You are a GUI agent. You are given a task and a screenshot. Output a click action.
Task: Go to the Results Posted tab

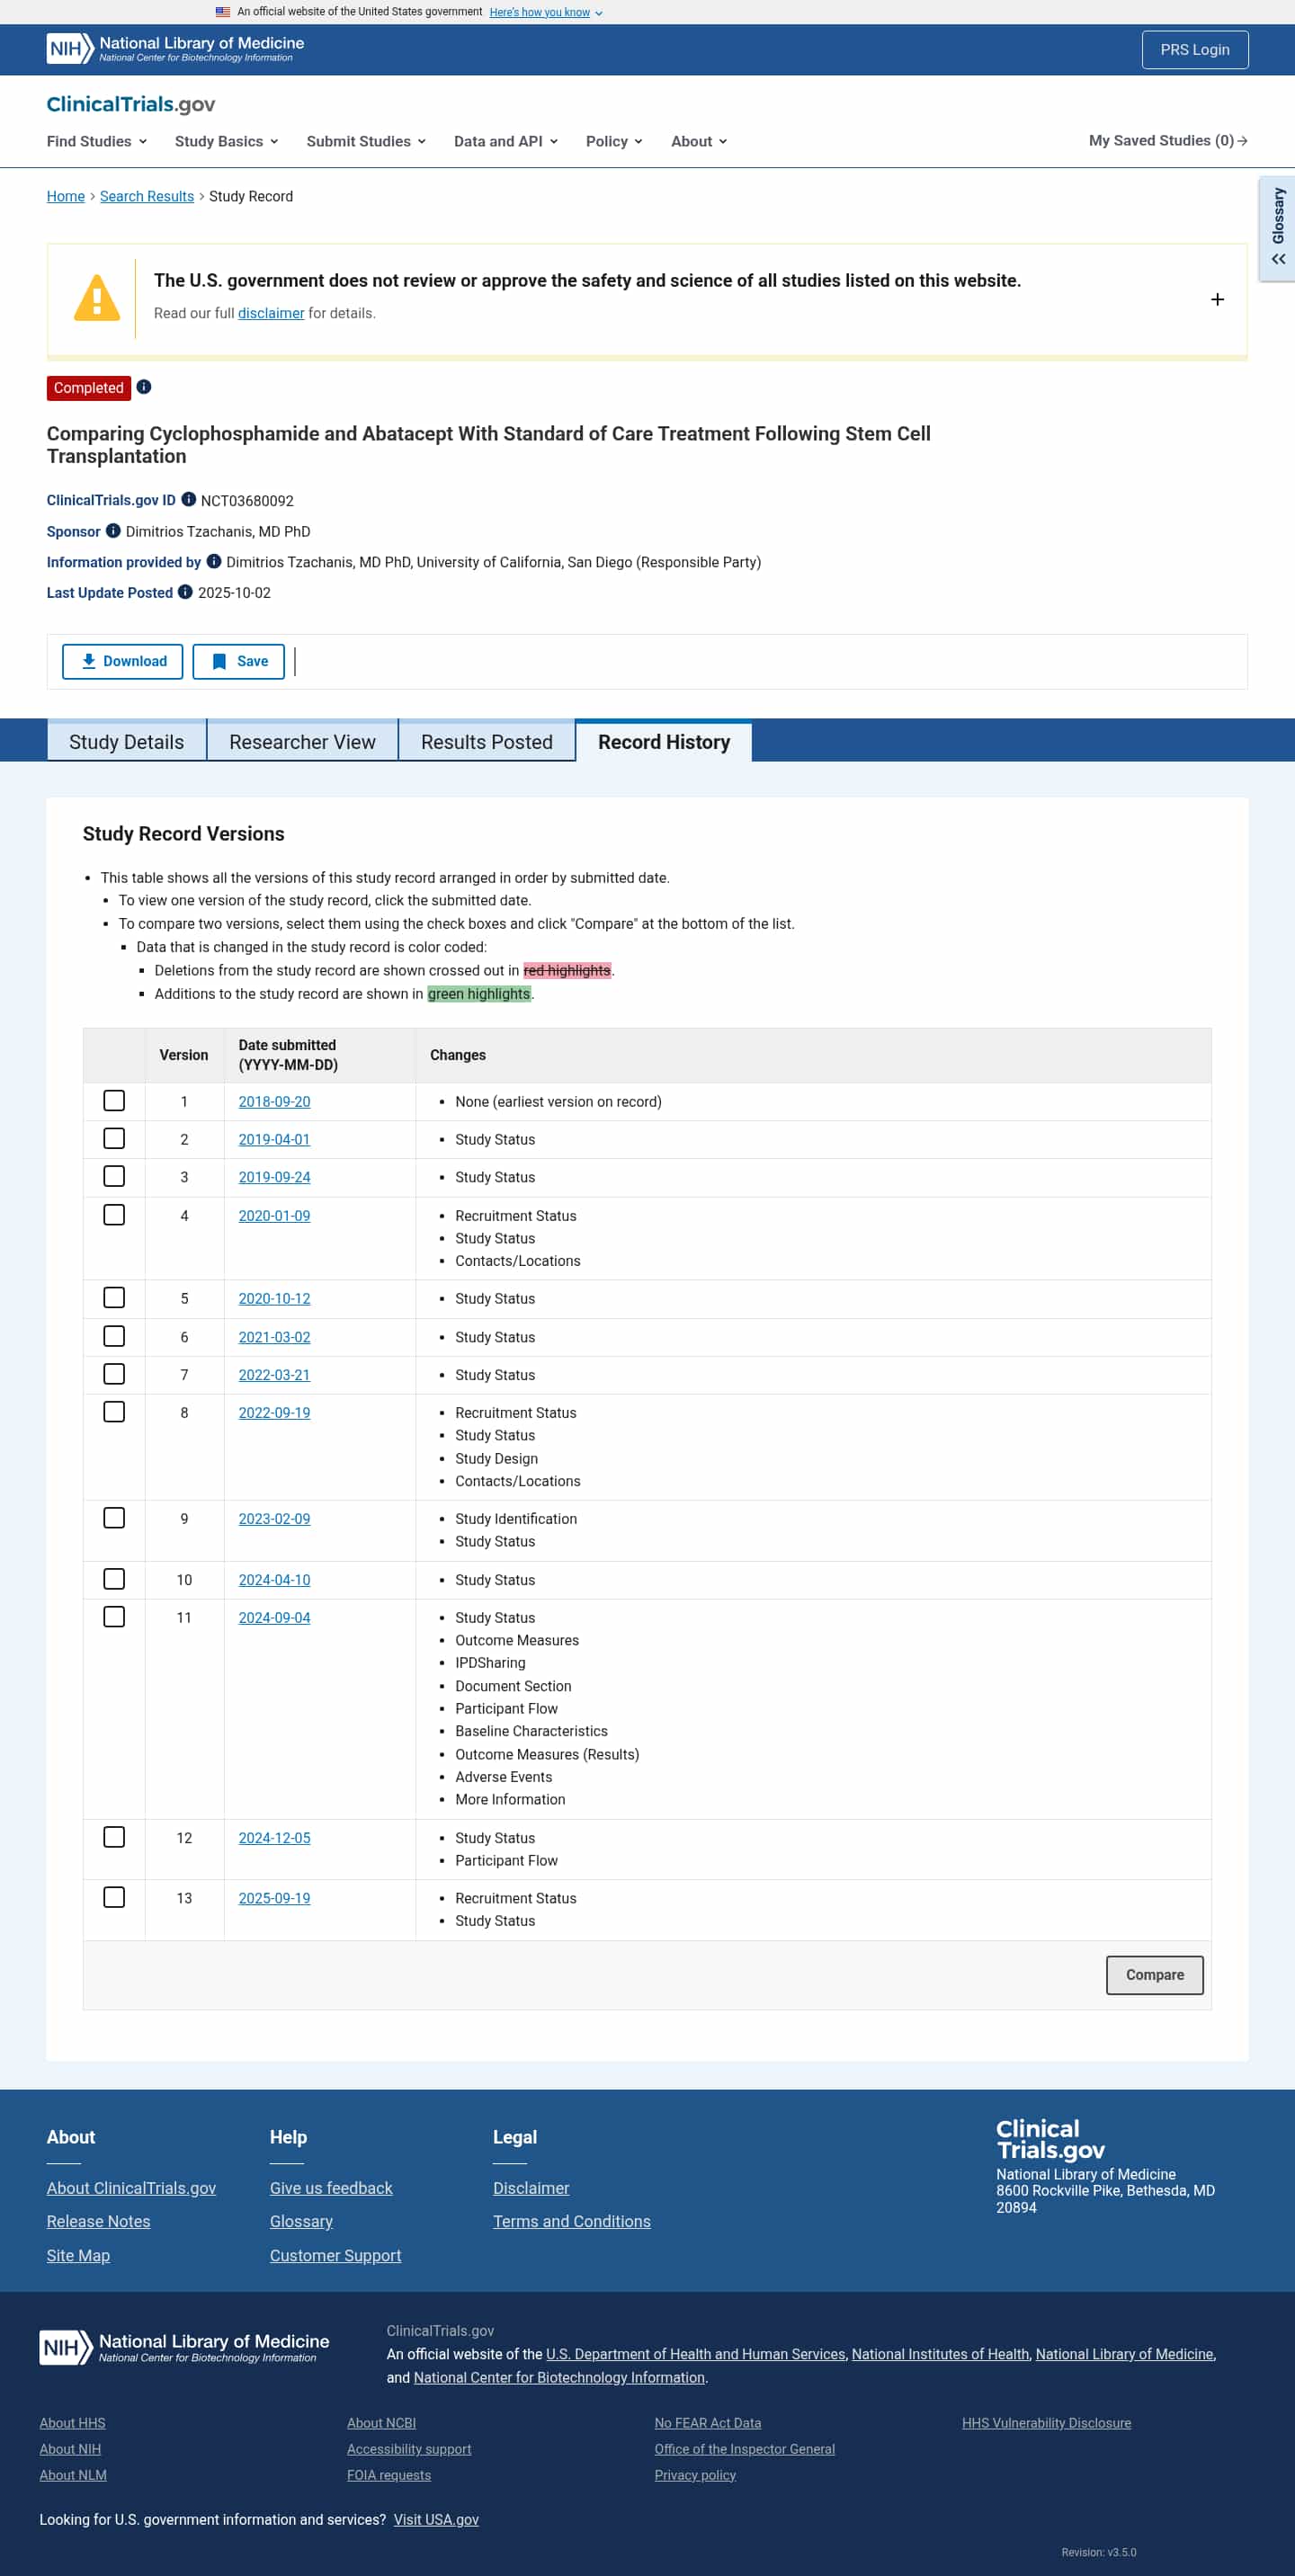click(x=487, y=741)
